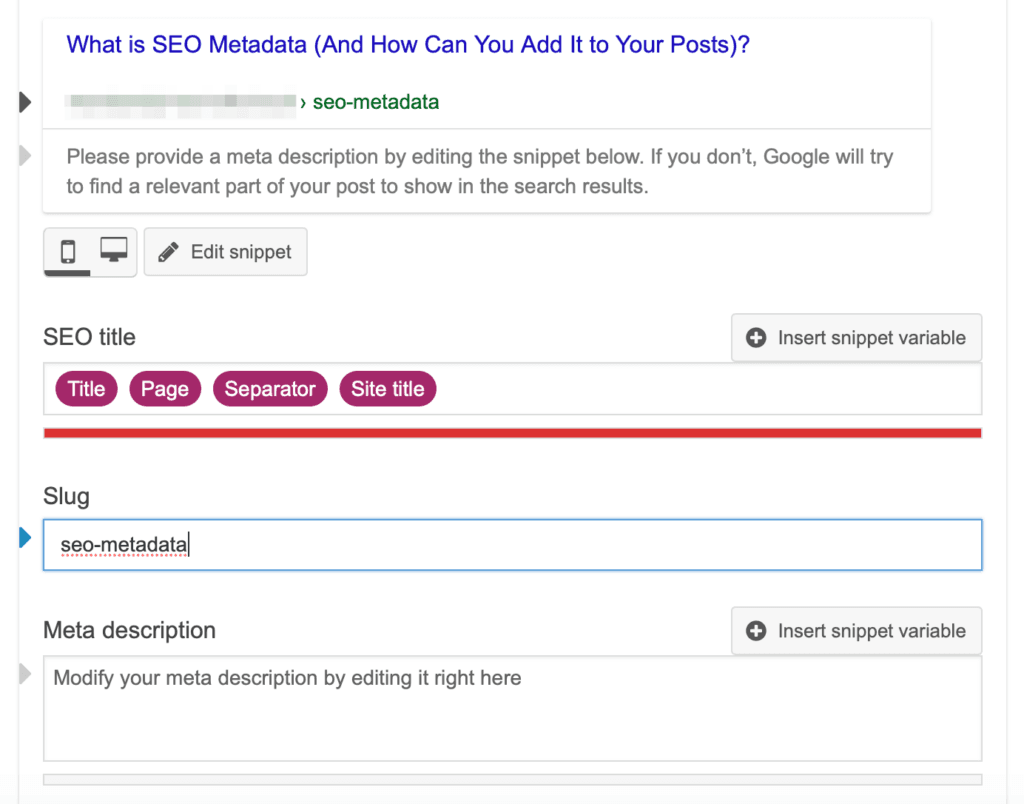Click the preview meta description placeholder text
1024x804 pixels.
point(480,171)
